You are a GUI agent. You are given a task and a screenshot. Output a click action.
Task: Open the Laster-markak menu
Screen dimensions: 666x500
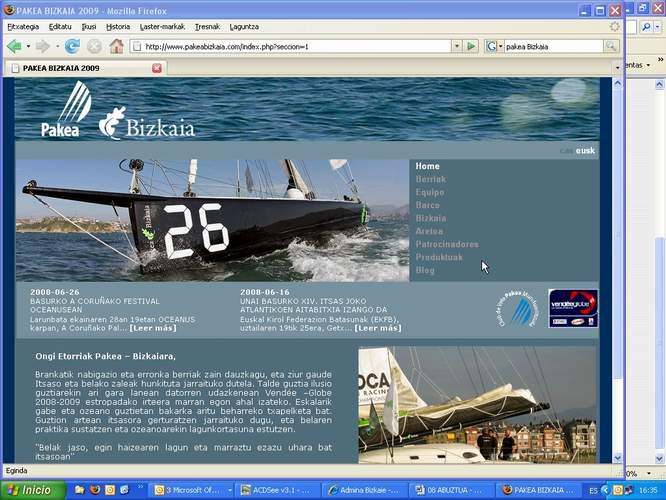click(162, 26)
